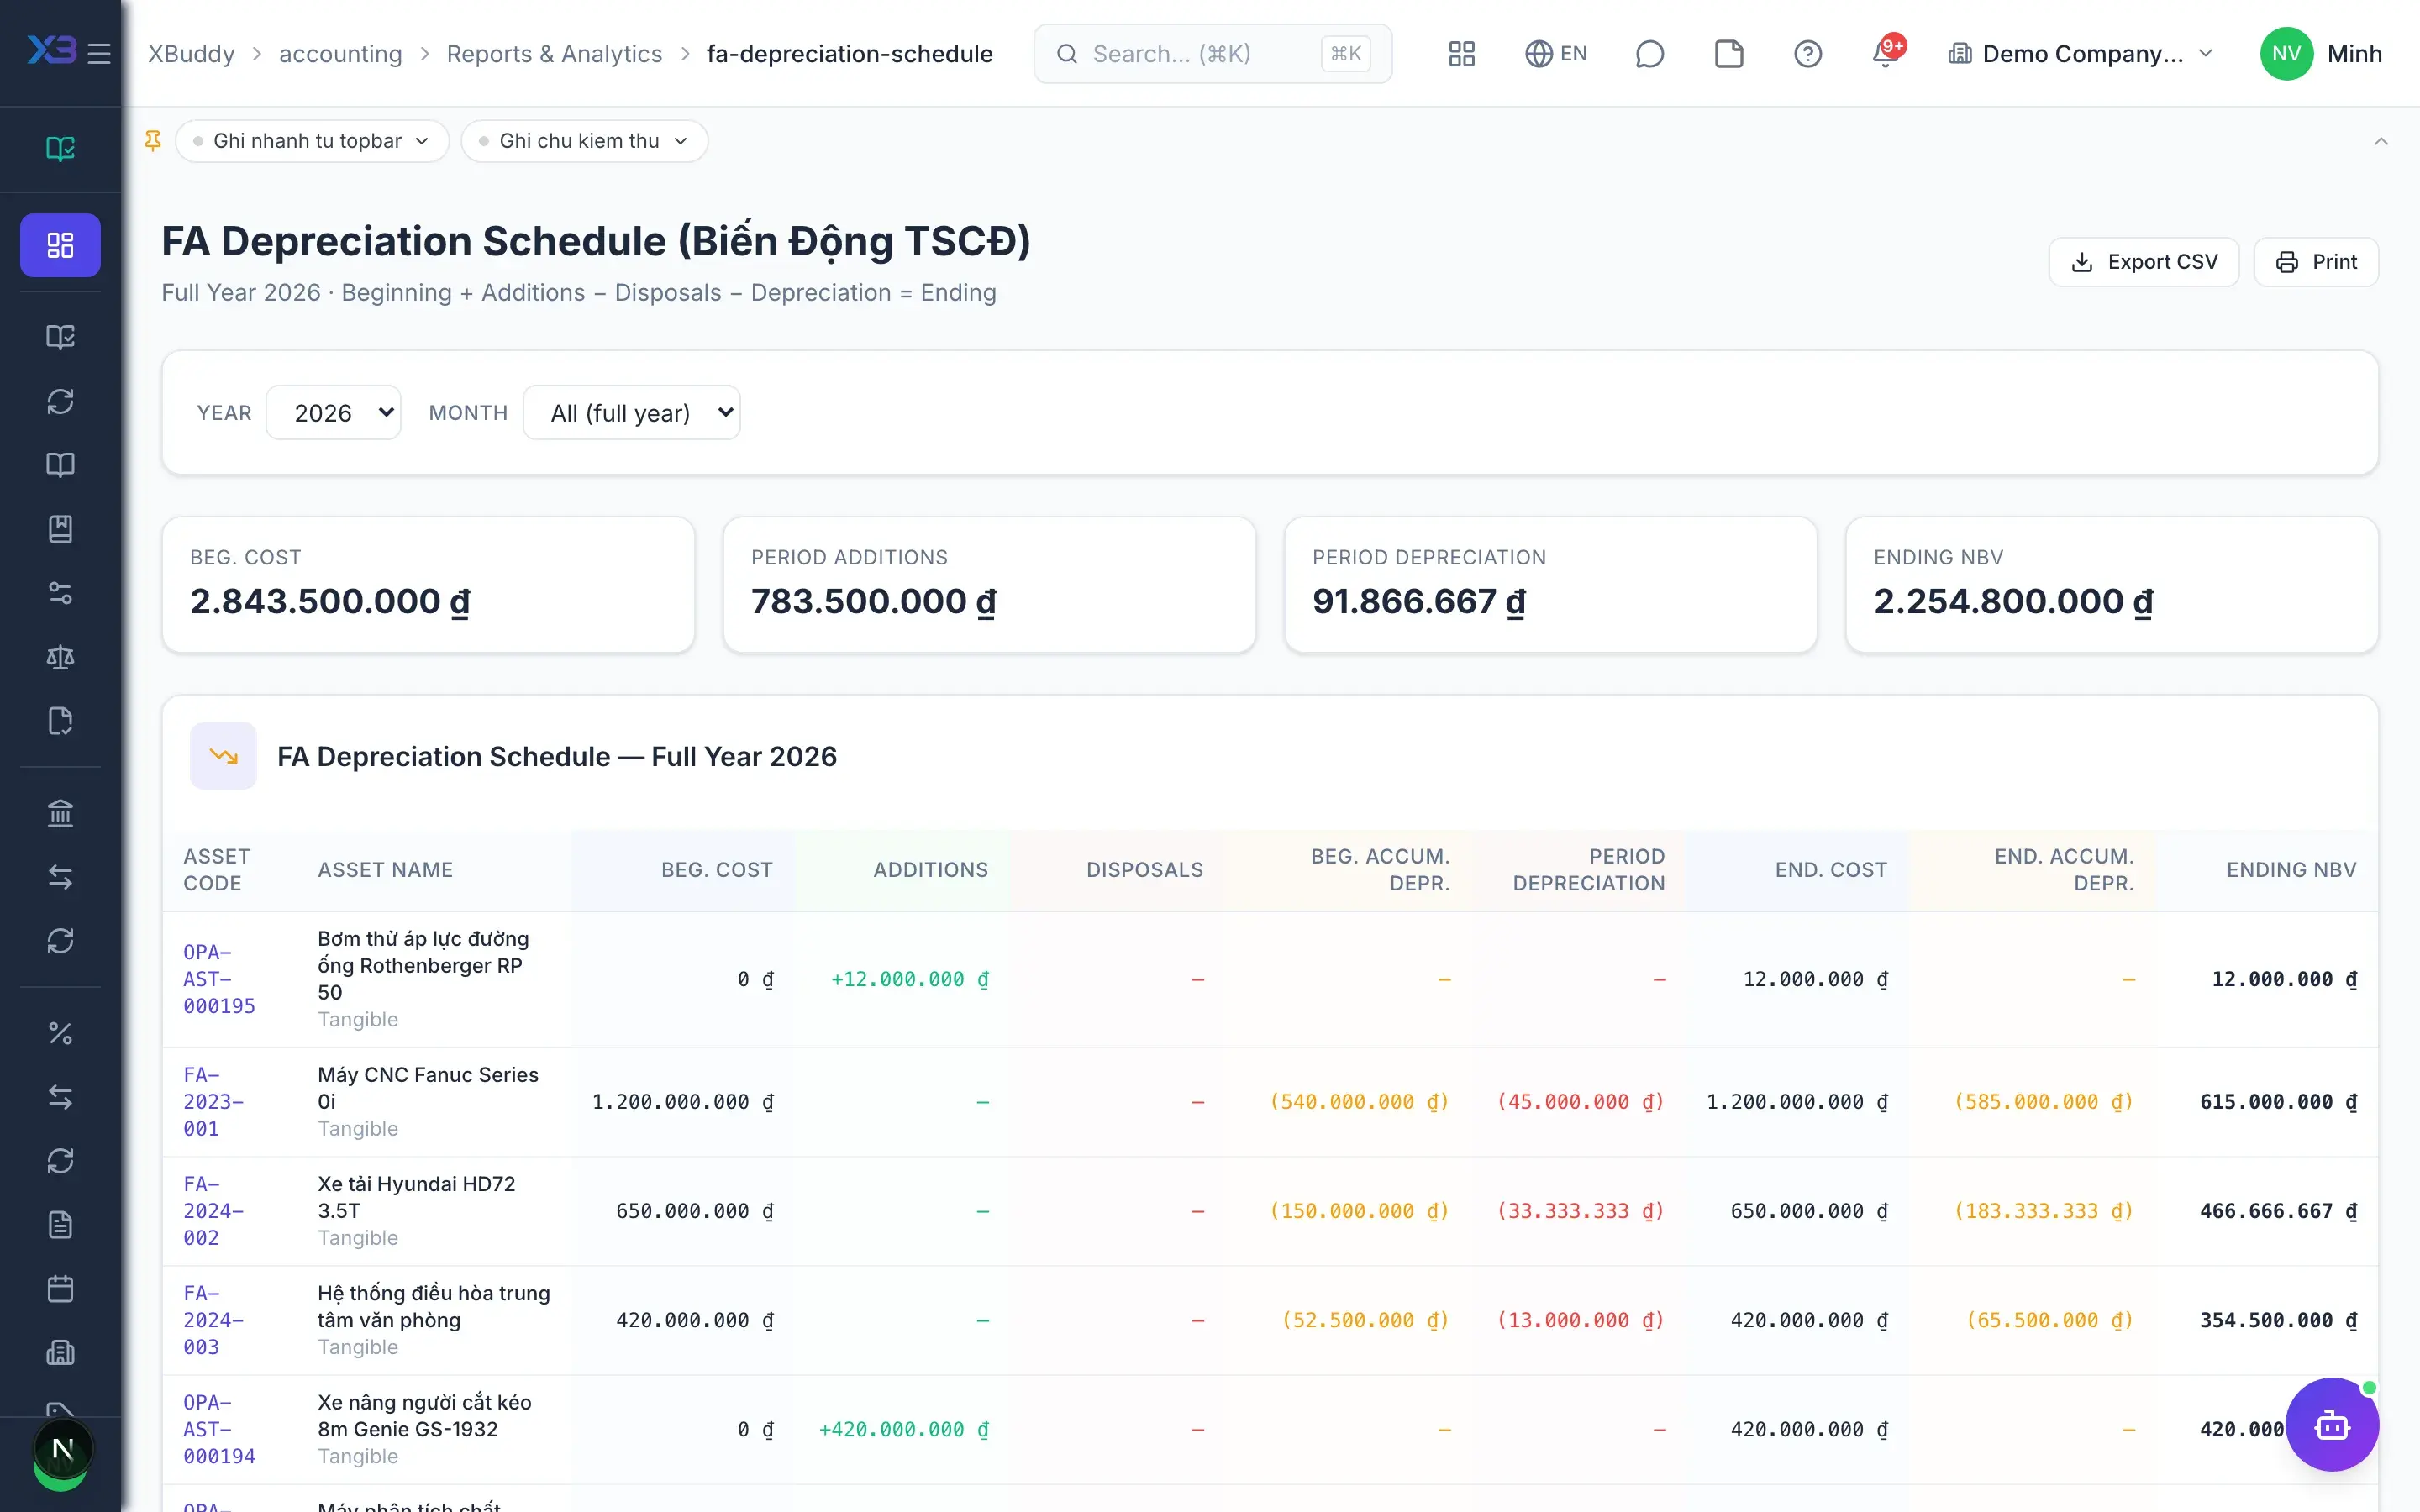Image resolution: width=2420 pixels, height=1512 pixels.
Task: Open the help question mark icon
Action: coord(1807,53)
